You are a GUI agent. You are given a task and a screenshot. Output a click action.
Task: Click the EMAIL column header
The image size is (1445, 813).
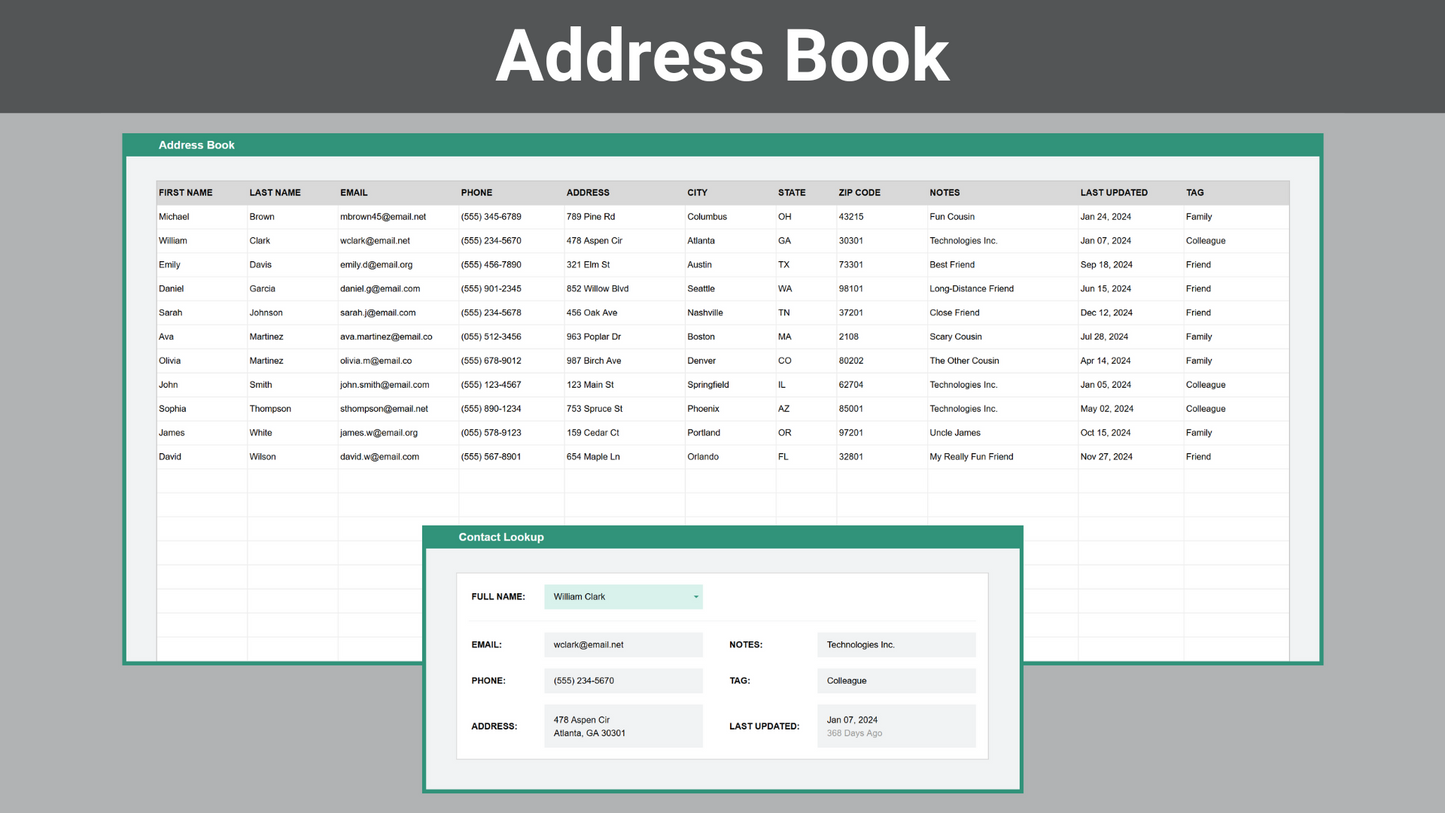(353, 192)
